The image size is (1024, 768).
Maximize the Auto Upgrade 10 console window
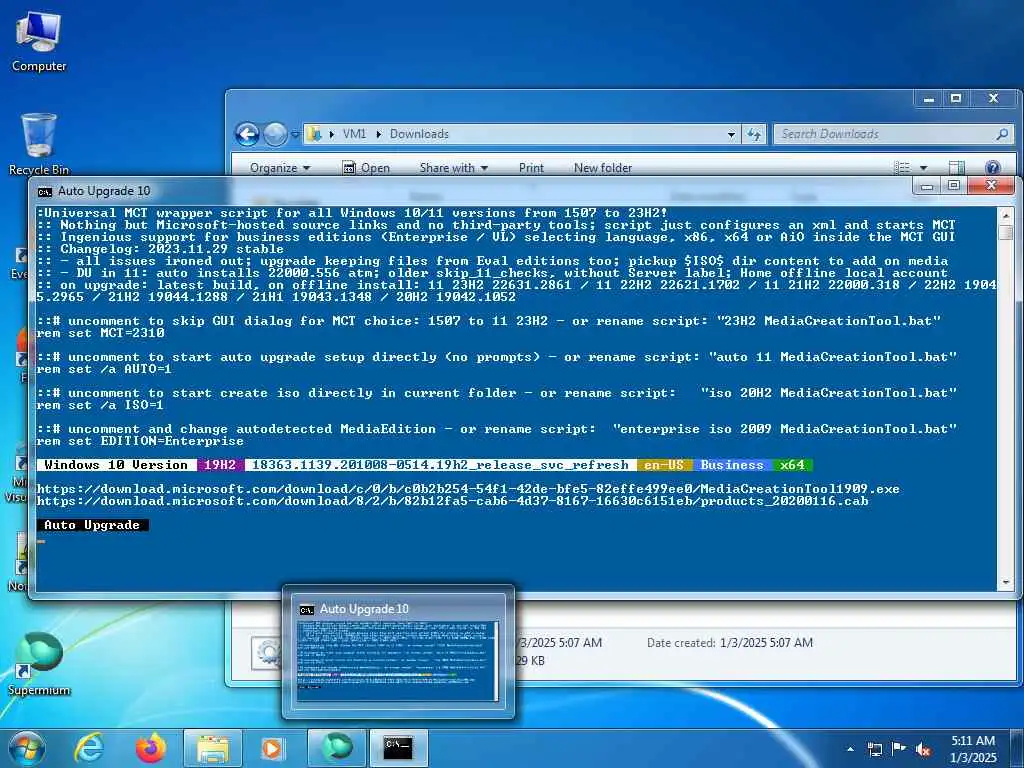[953, 186]
